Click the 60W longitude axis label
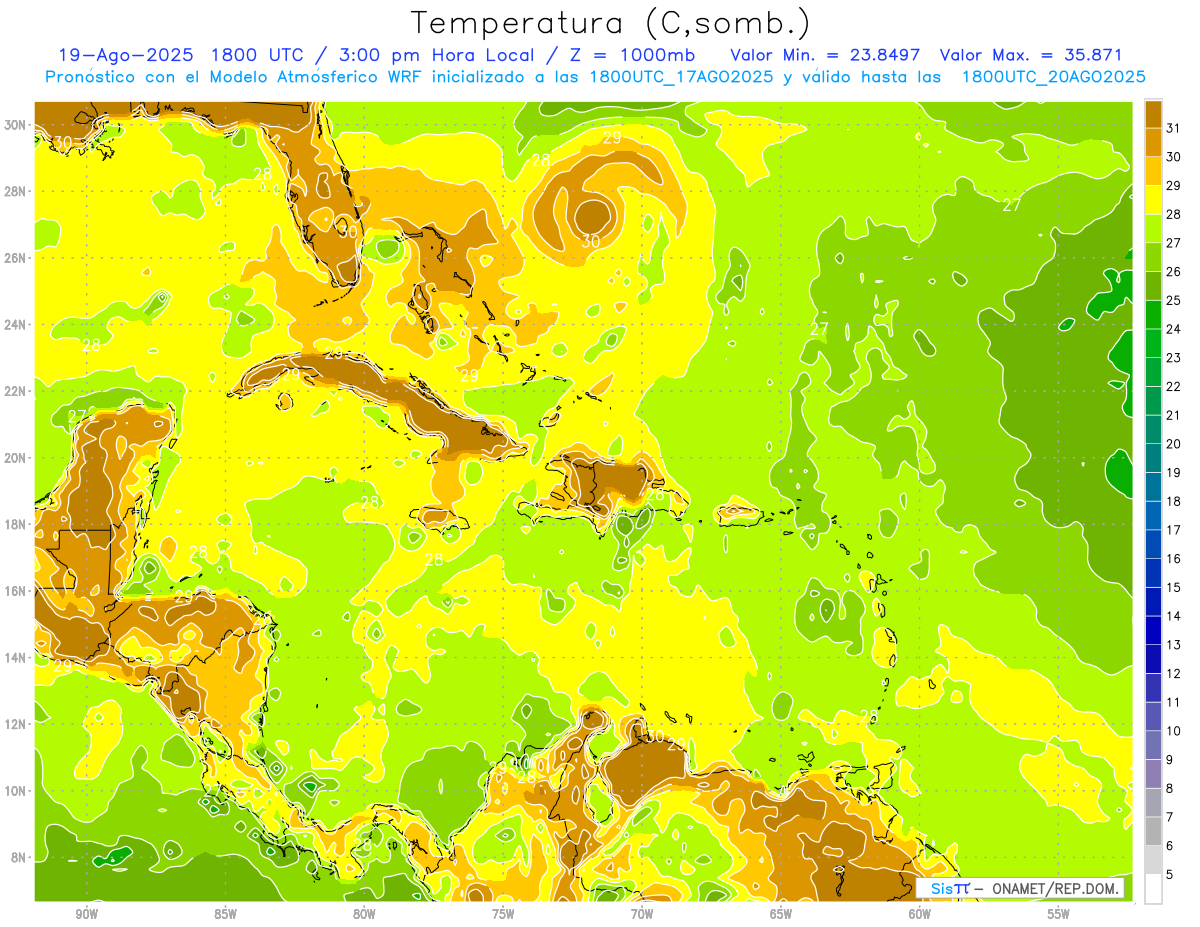Image resolution: width=1200 pixels, height=927 pixels. 920,914
